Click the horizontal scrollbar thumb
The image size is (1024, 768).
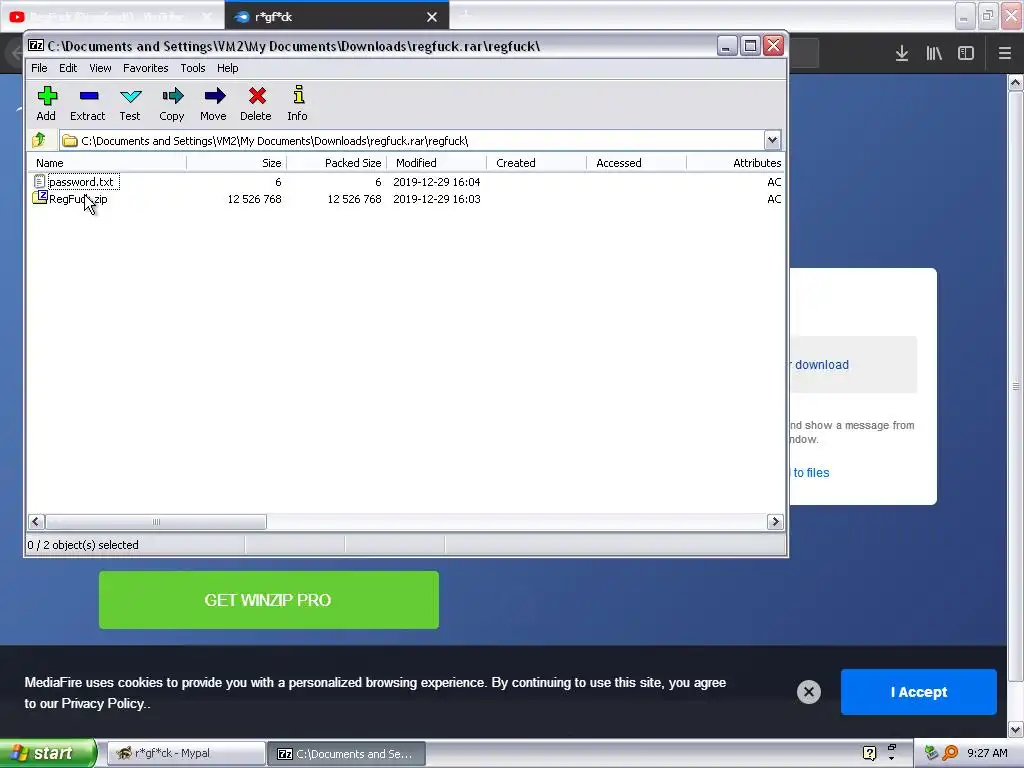pyautogui.click(x=155, y=521)
